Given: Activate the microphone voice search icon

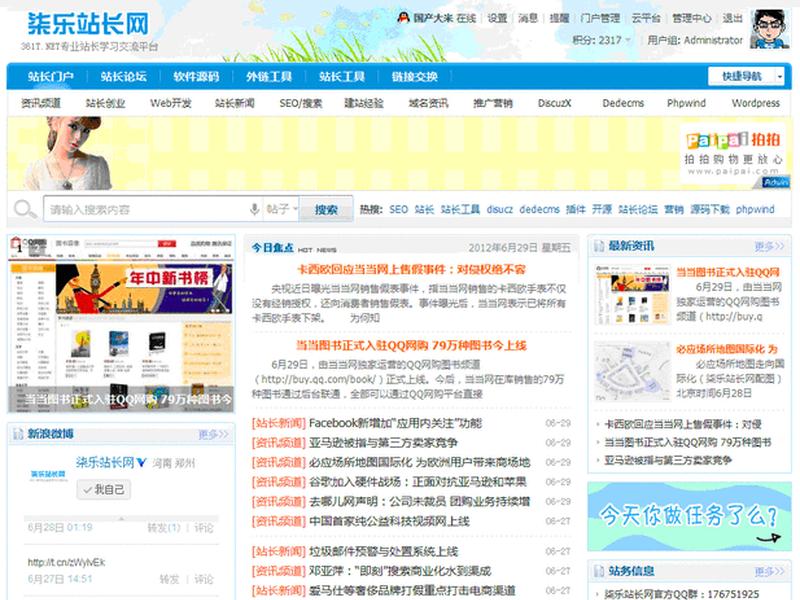Looking at the screenshot, I should (254, 209).
